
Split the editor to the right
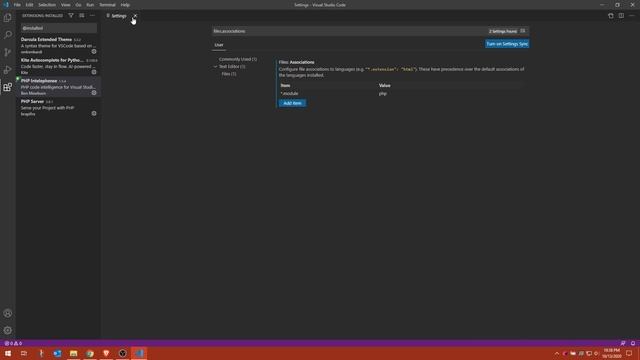point(621,16)
